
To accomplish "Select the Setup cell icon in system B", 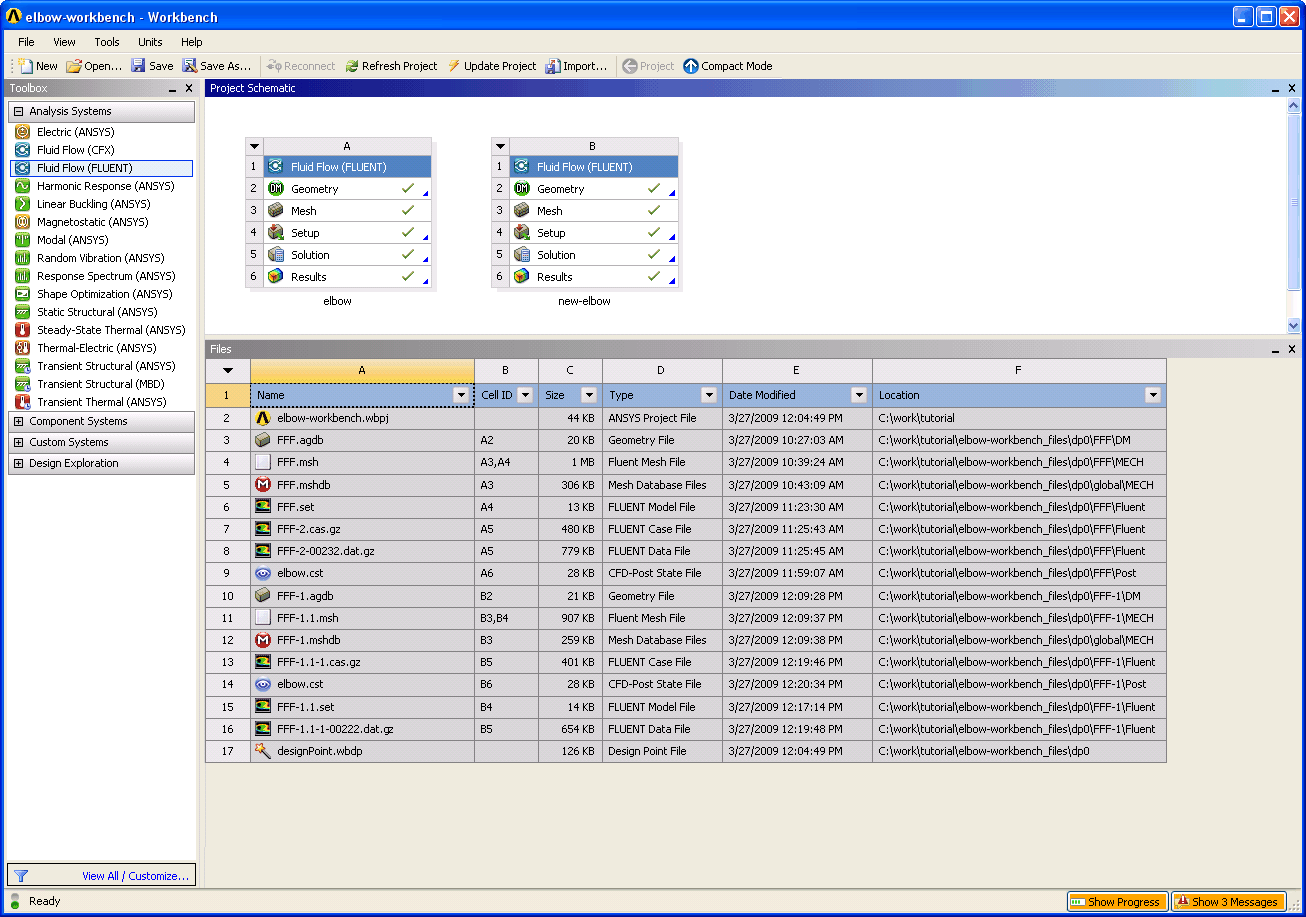I will 522,233.
